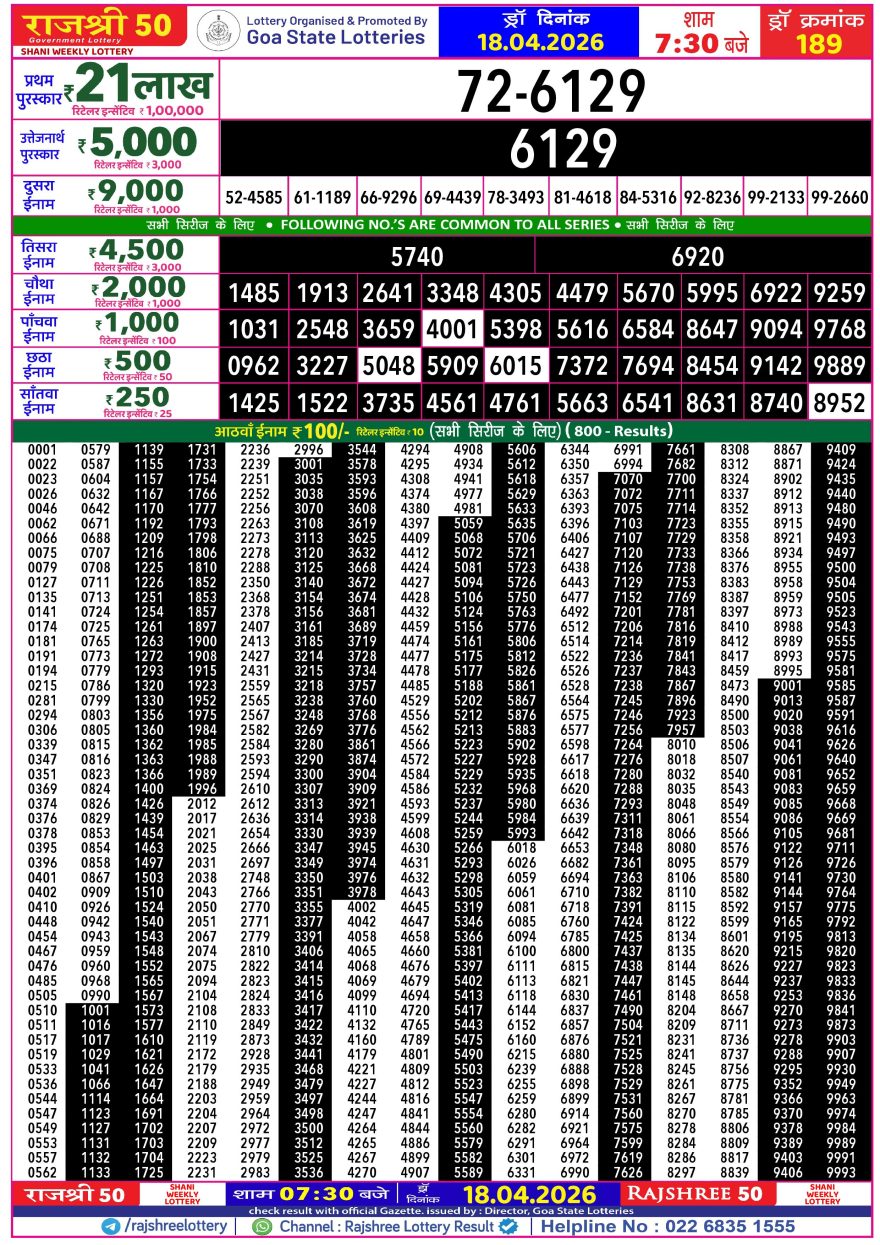This screenshot has height=1245, width=880.
Task: Select the consolation prize number 6129
Action: click(x=549, y=149)
